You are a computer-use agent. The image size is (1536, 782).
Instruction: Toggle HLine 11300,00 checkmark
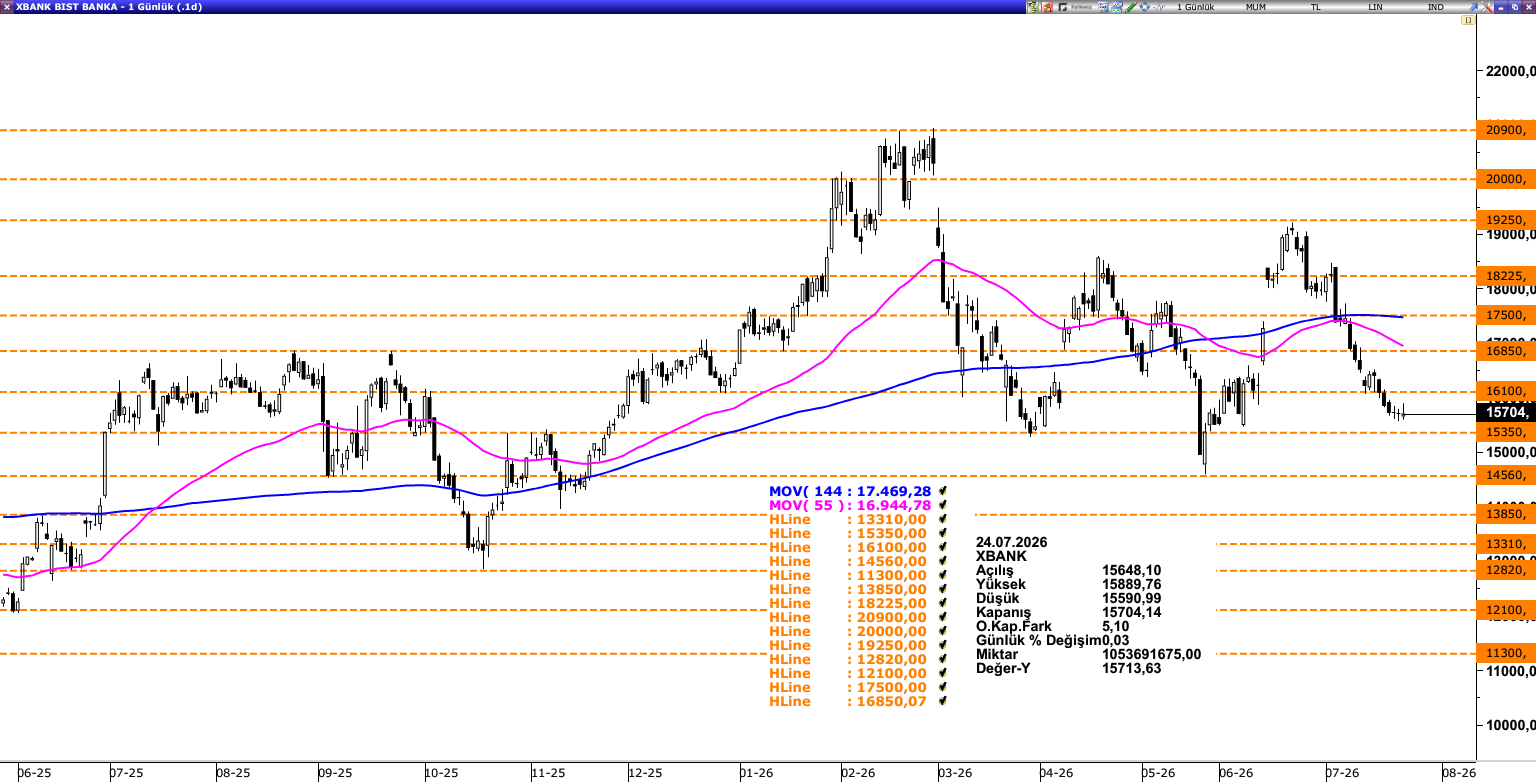click(943, 575)
